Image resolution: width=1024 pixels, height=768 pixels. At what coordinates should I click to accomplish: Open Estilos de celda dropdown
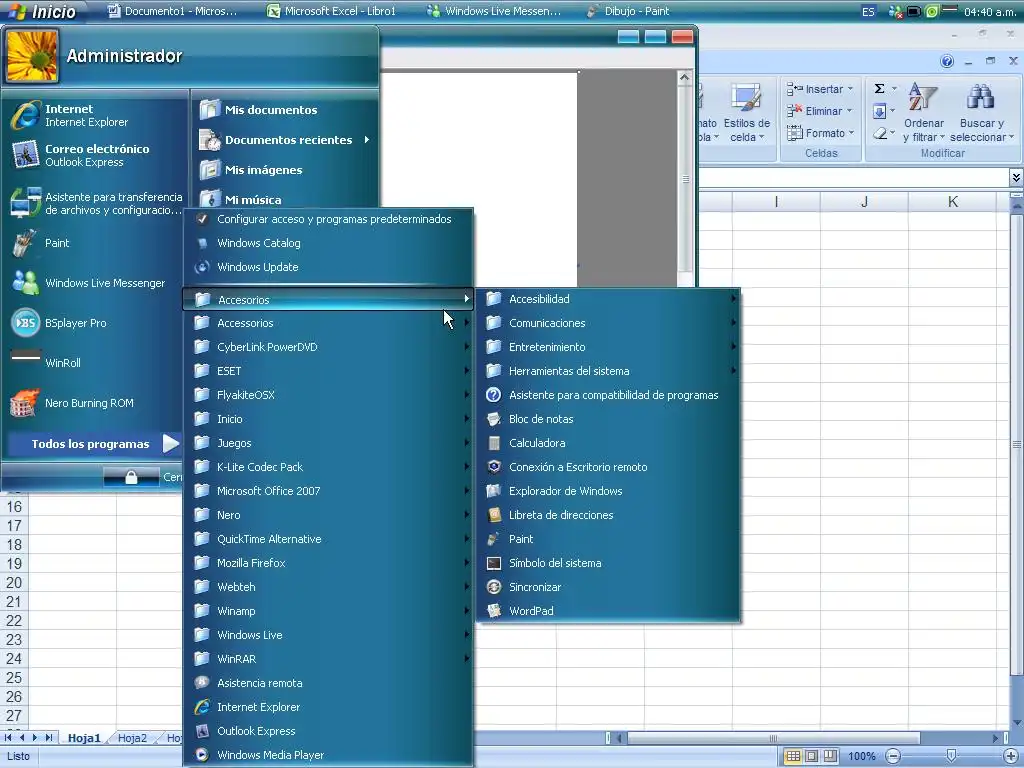[746, 113]
